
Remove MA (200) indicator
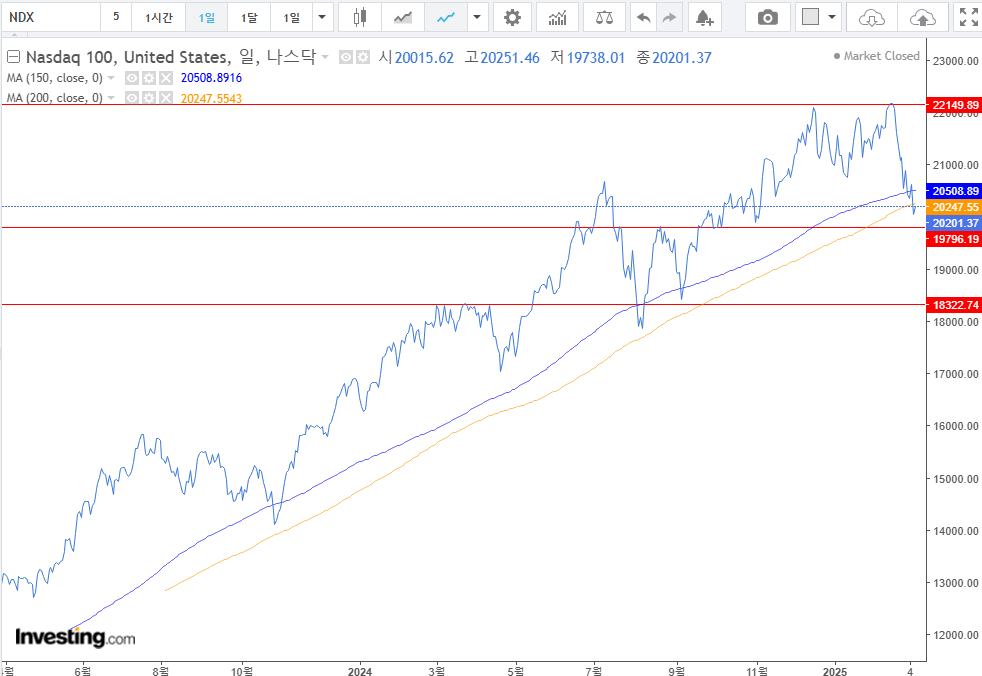165,98
